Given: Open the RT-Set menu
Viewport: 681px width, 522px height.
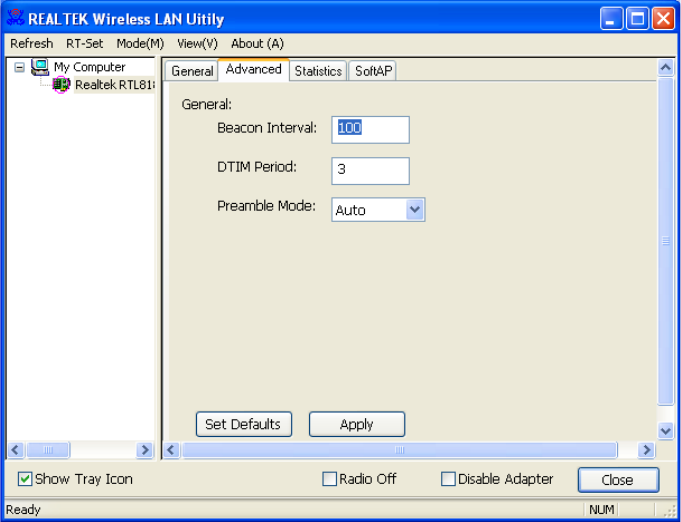Looking at the screenshot, I should 85,44.
